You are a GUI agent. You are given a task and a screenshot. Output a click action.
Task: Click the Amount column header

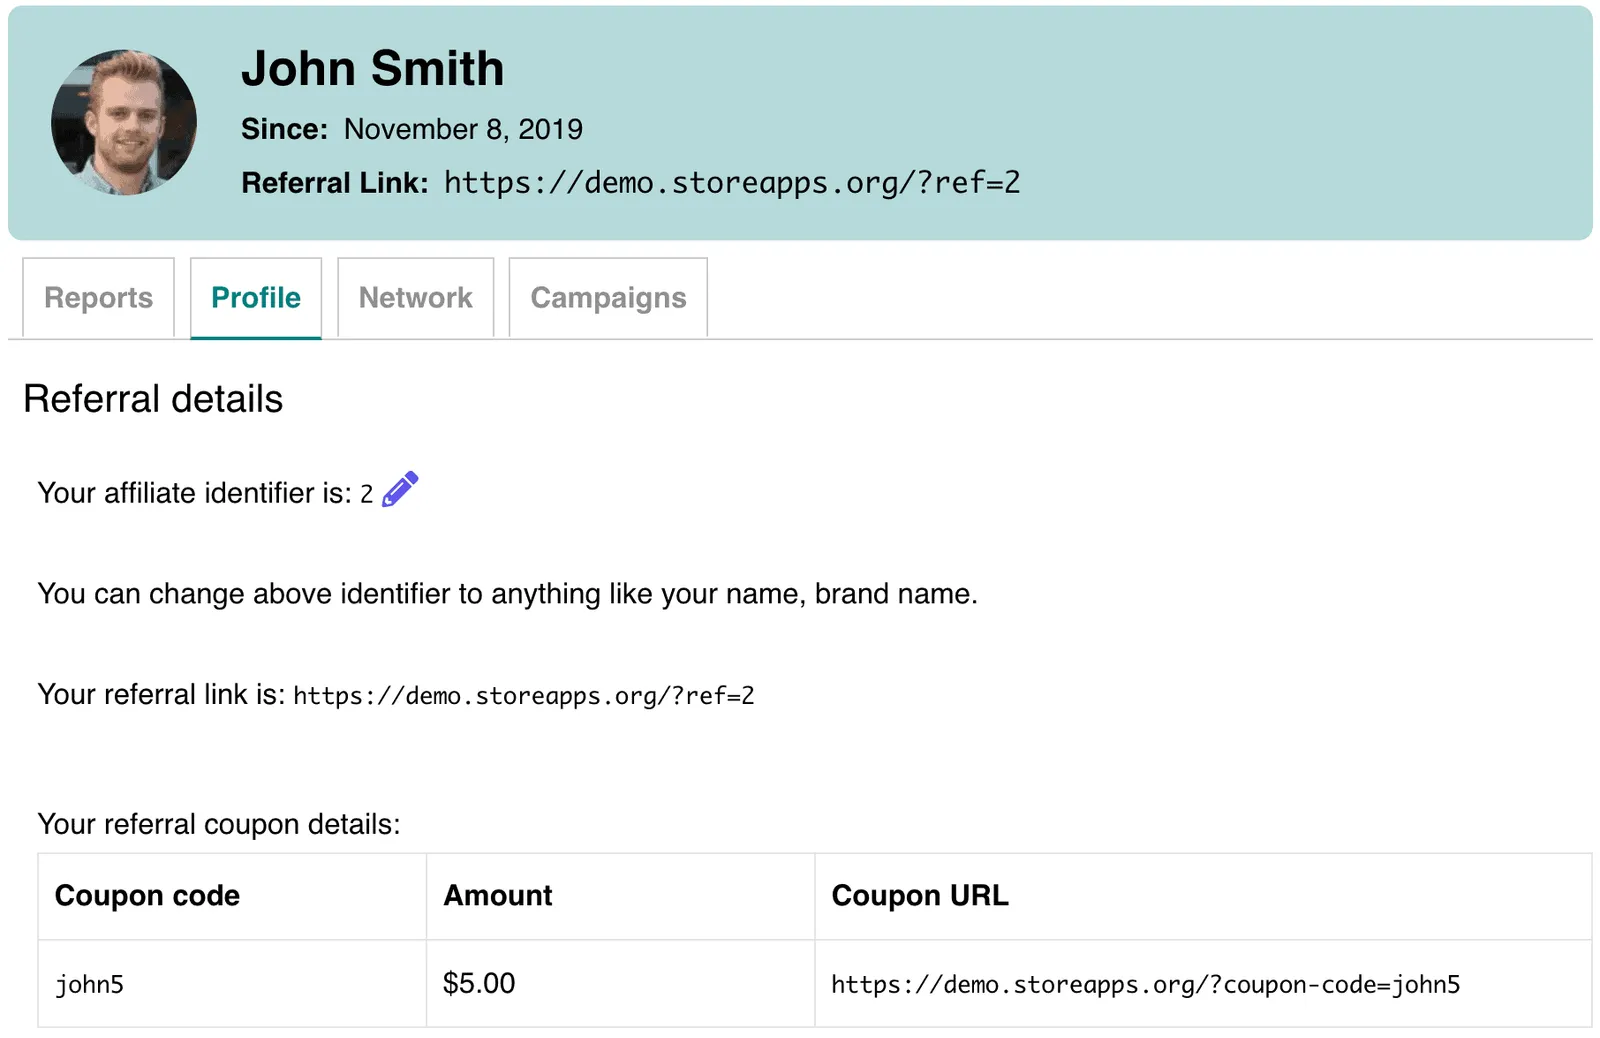click(620, 896)
